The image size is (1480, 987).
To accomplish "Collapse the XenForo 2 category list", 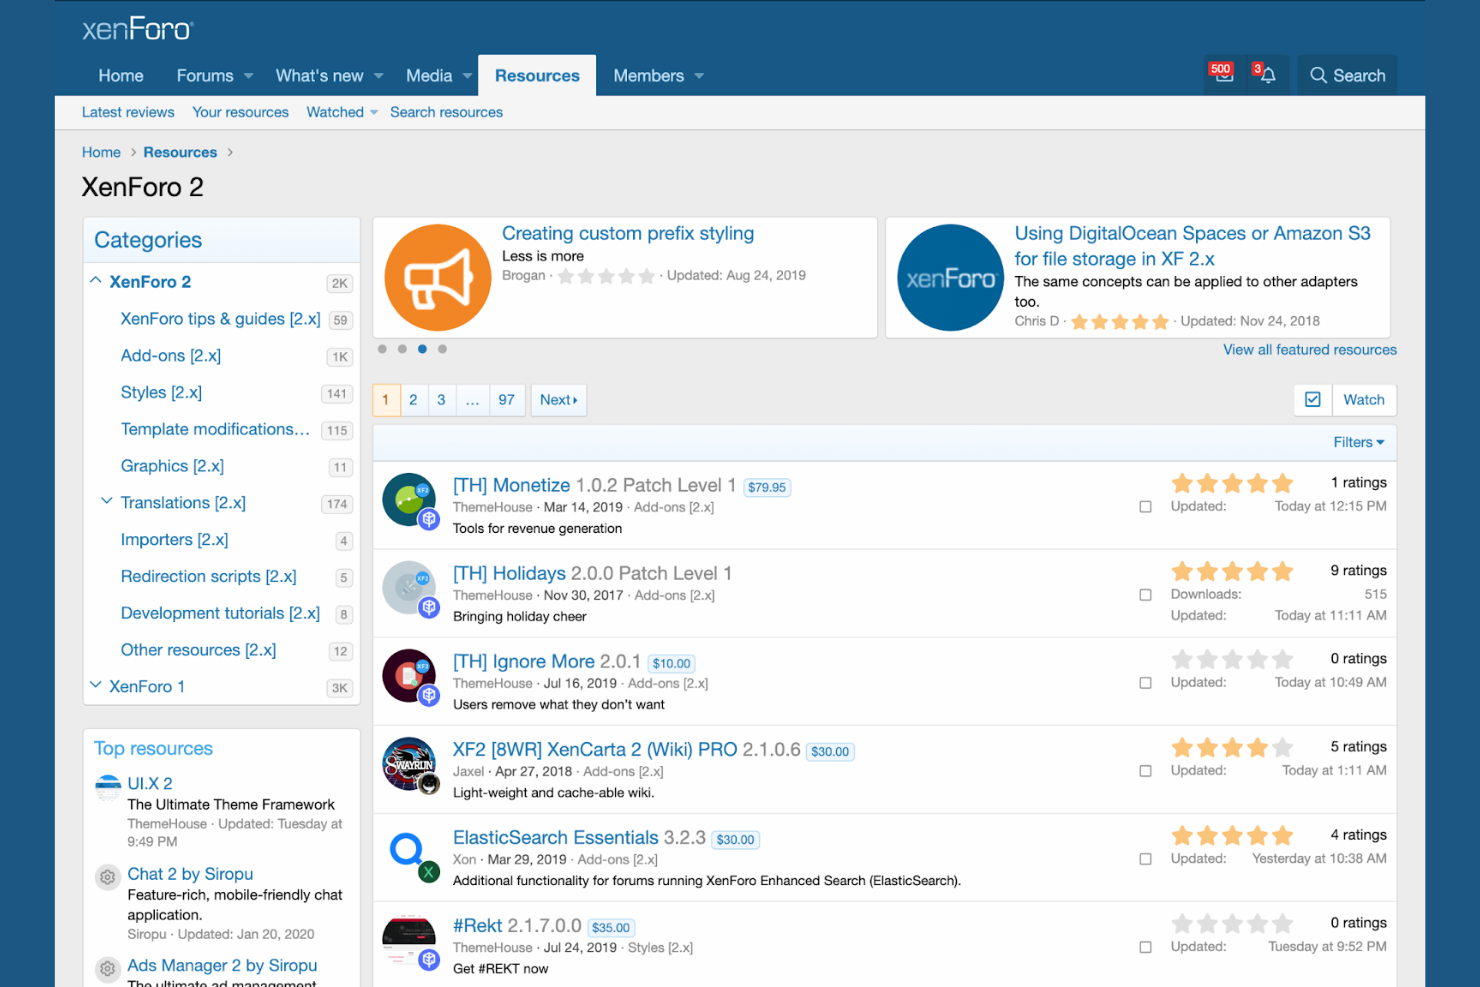I will pos(96,281).
